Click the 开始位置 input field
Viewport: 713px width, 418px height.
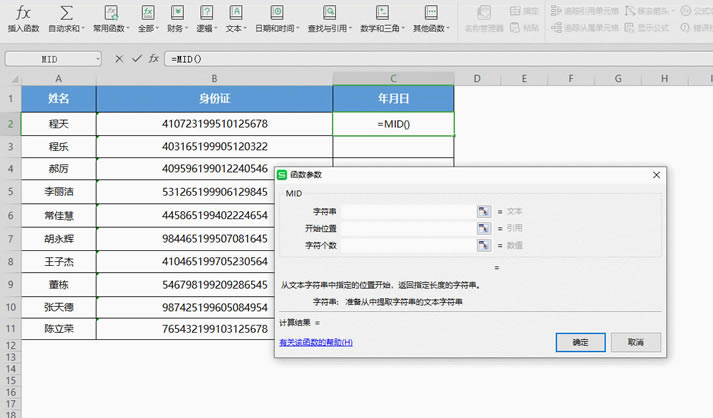(408, 228)
